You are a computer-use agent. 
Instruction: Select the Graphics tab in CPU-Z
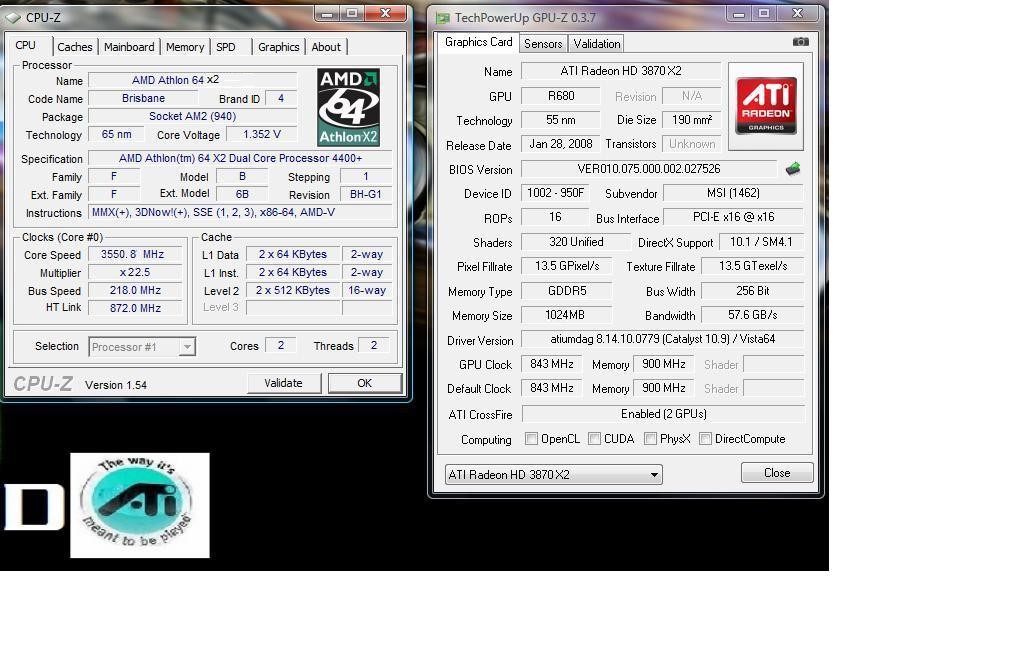(279, 47)
